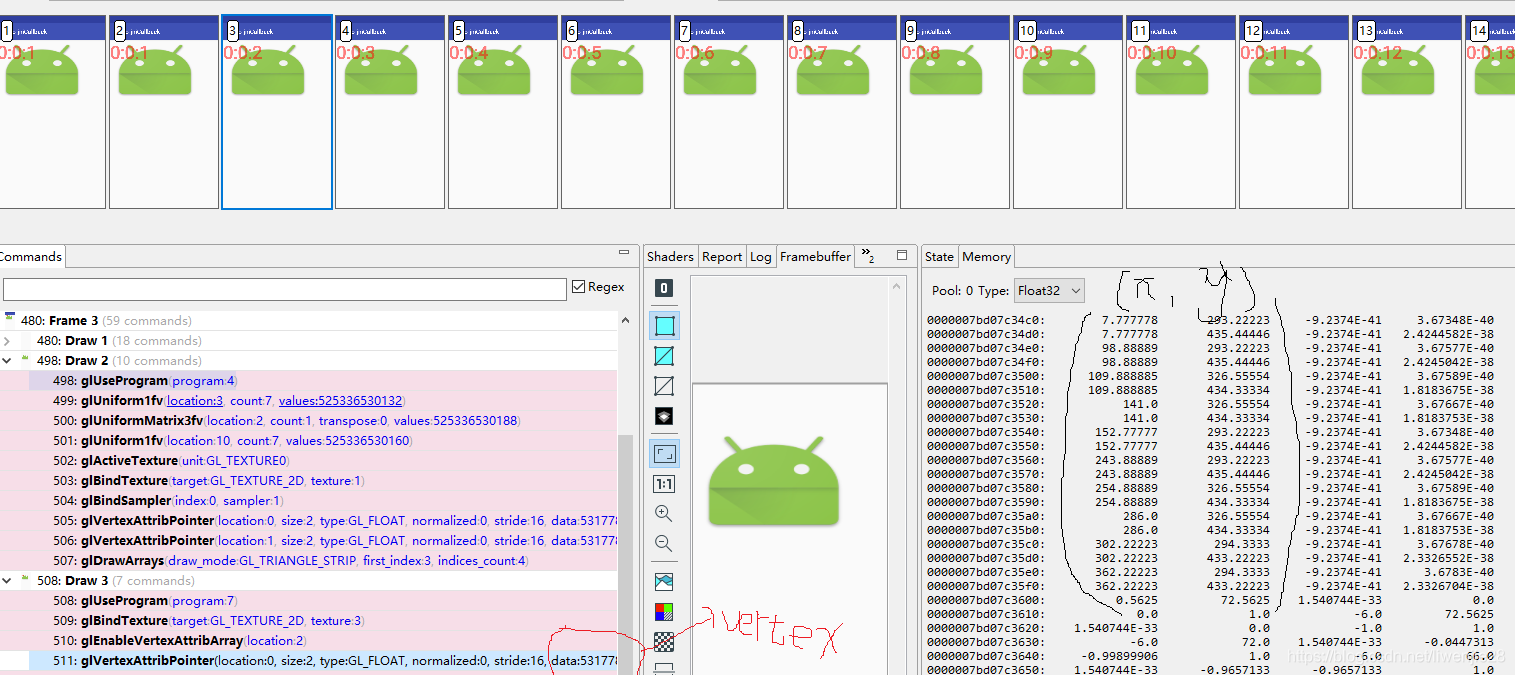Collapse the Draw 2 node

click(9, 361)
